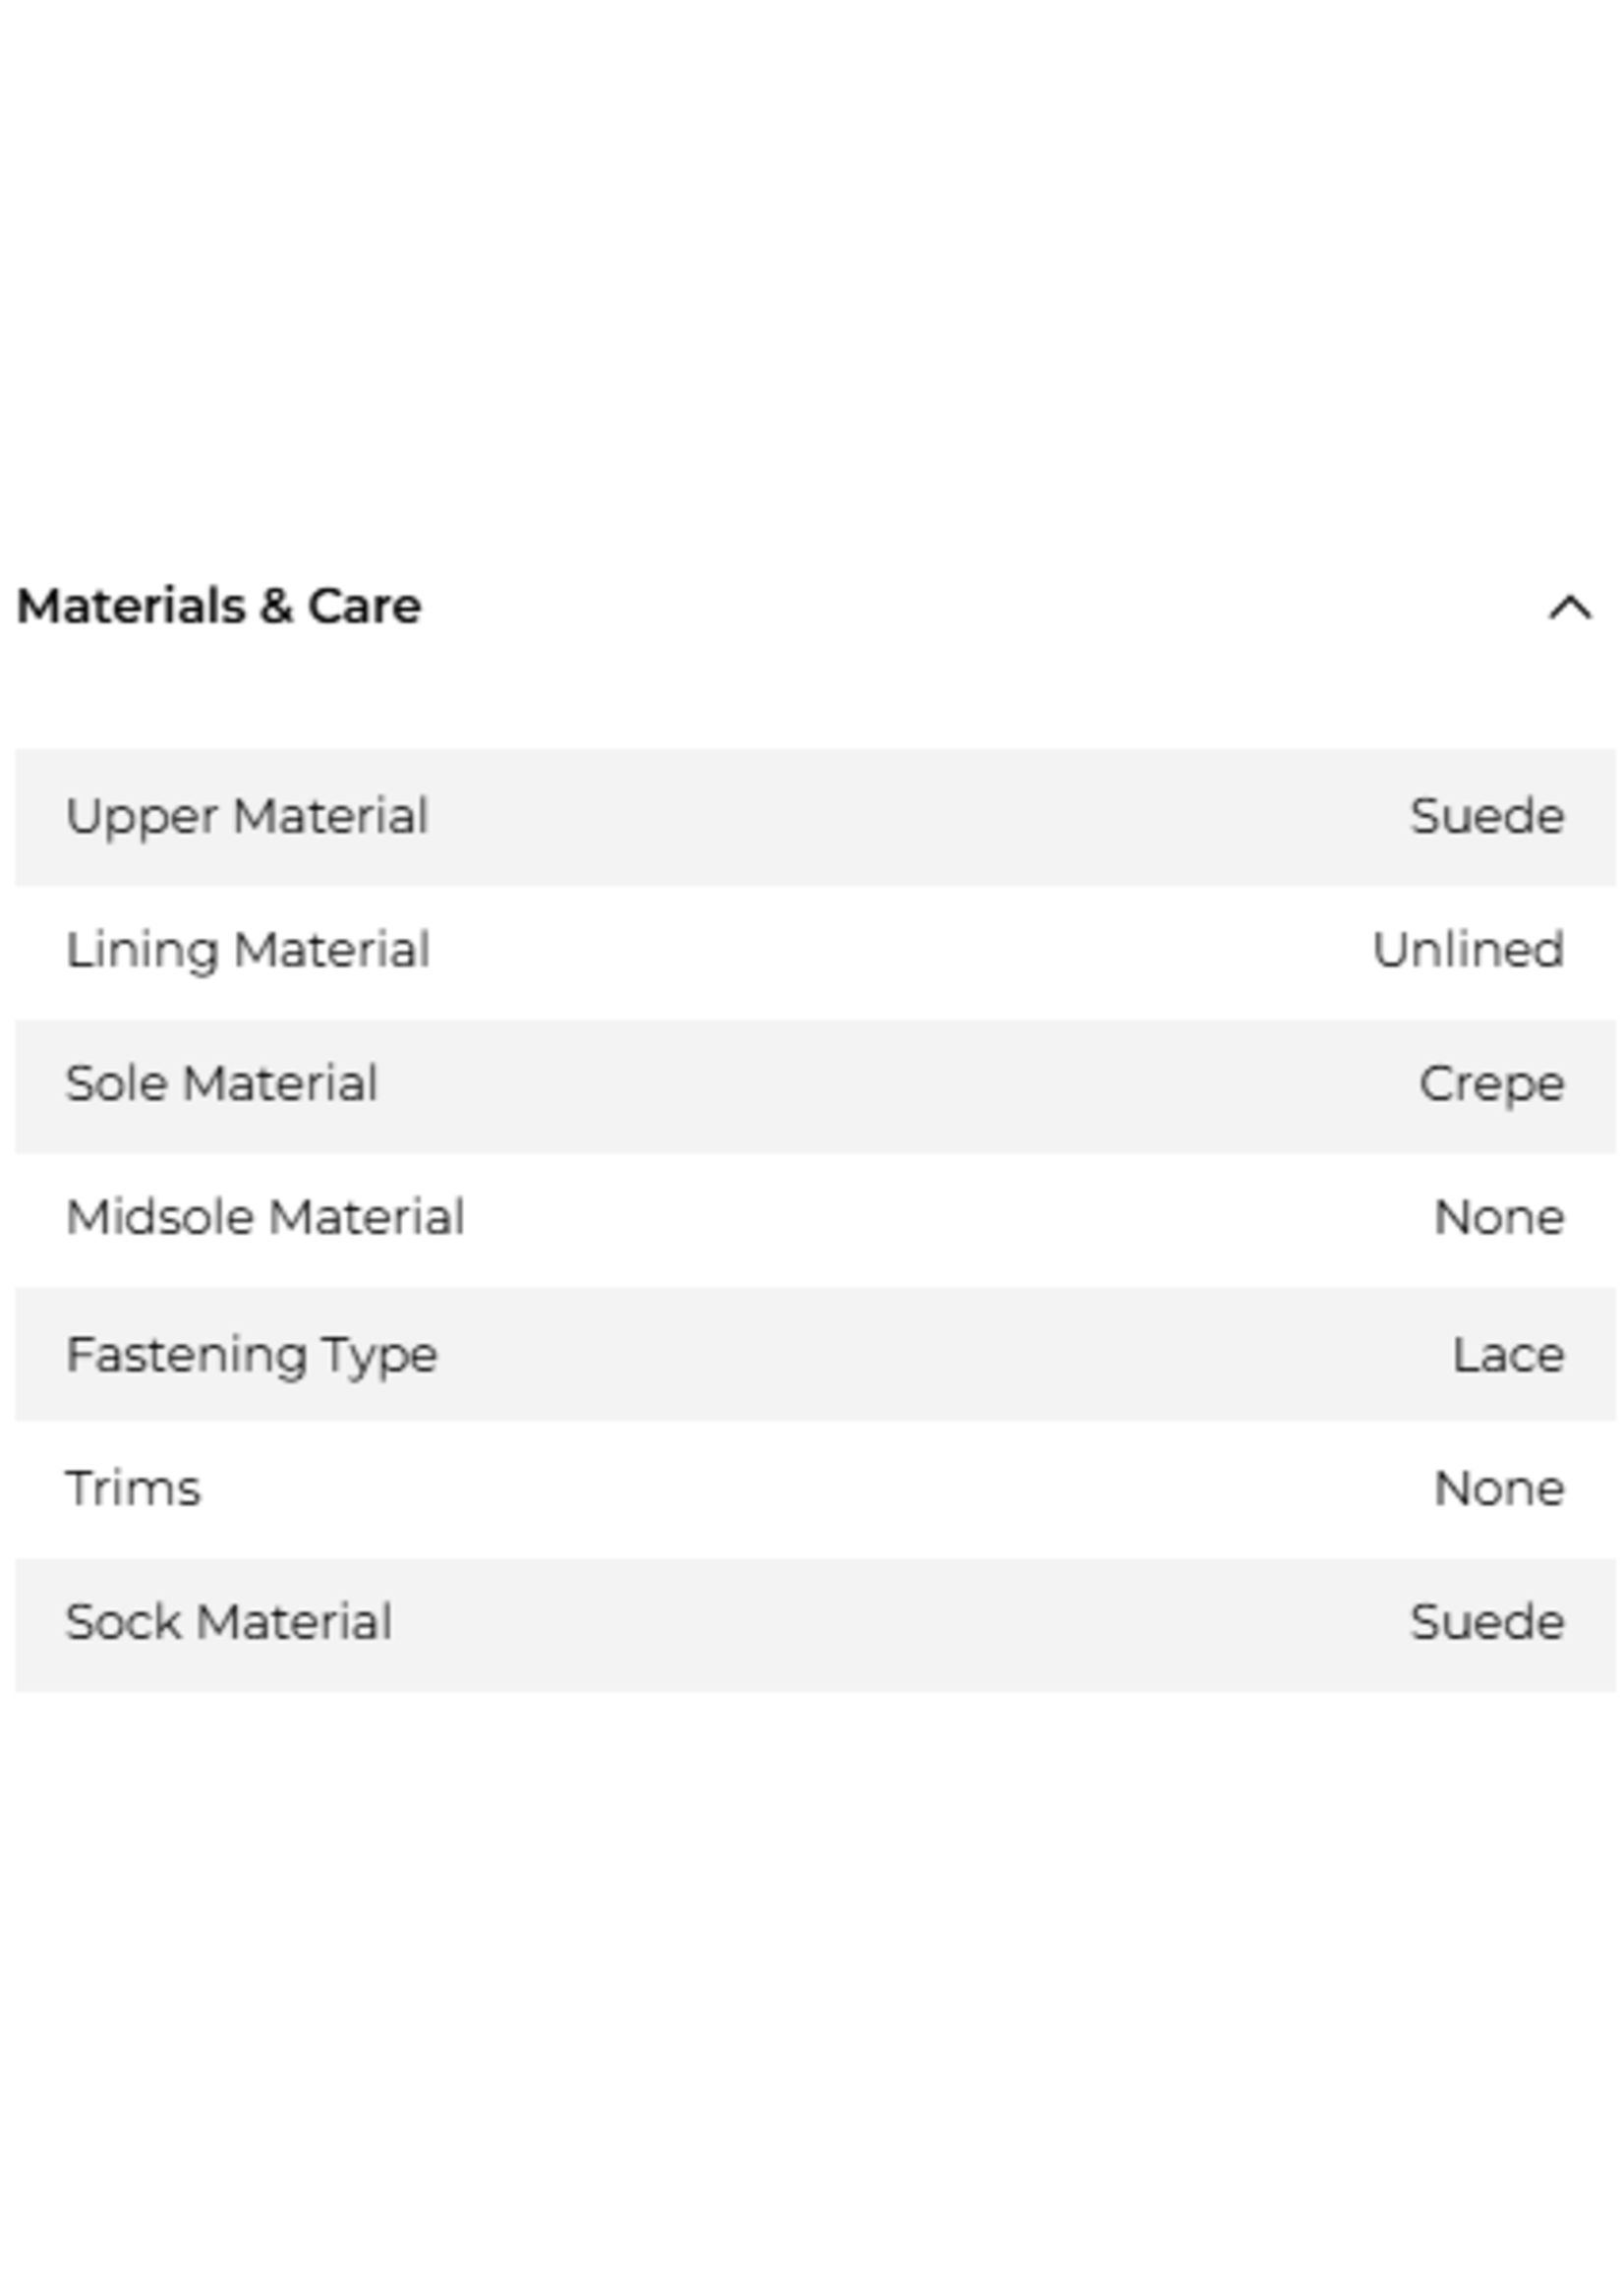Image resolution: width=1624 pixels, height=2274 pixels.
Task: Select the Fastening Type label
Action: click(252, 1356)
